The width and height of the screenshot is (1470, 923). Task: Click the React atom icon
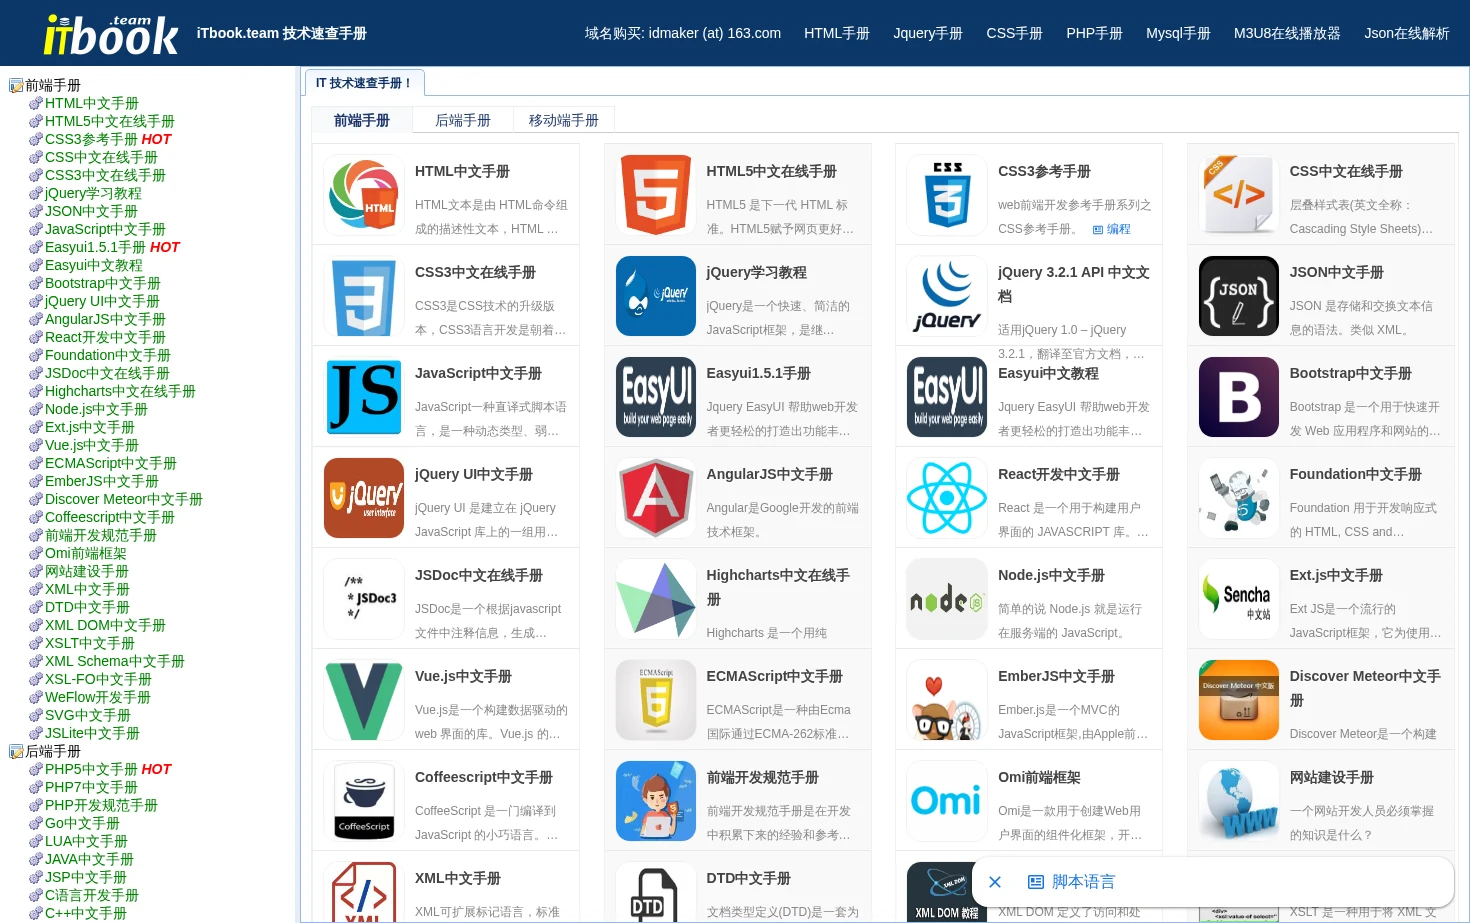pyautogui.click(x=947, y=498)
